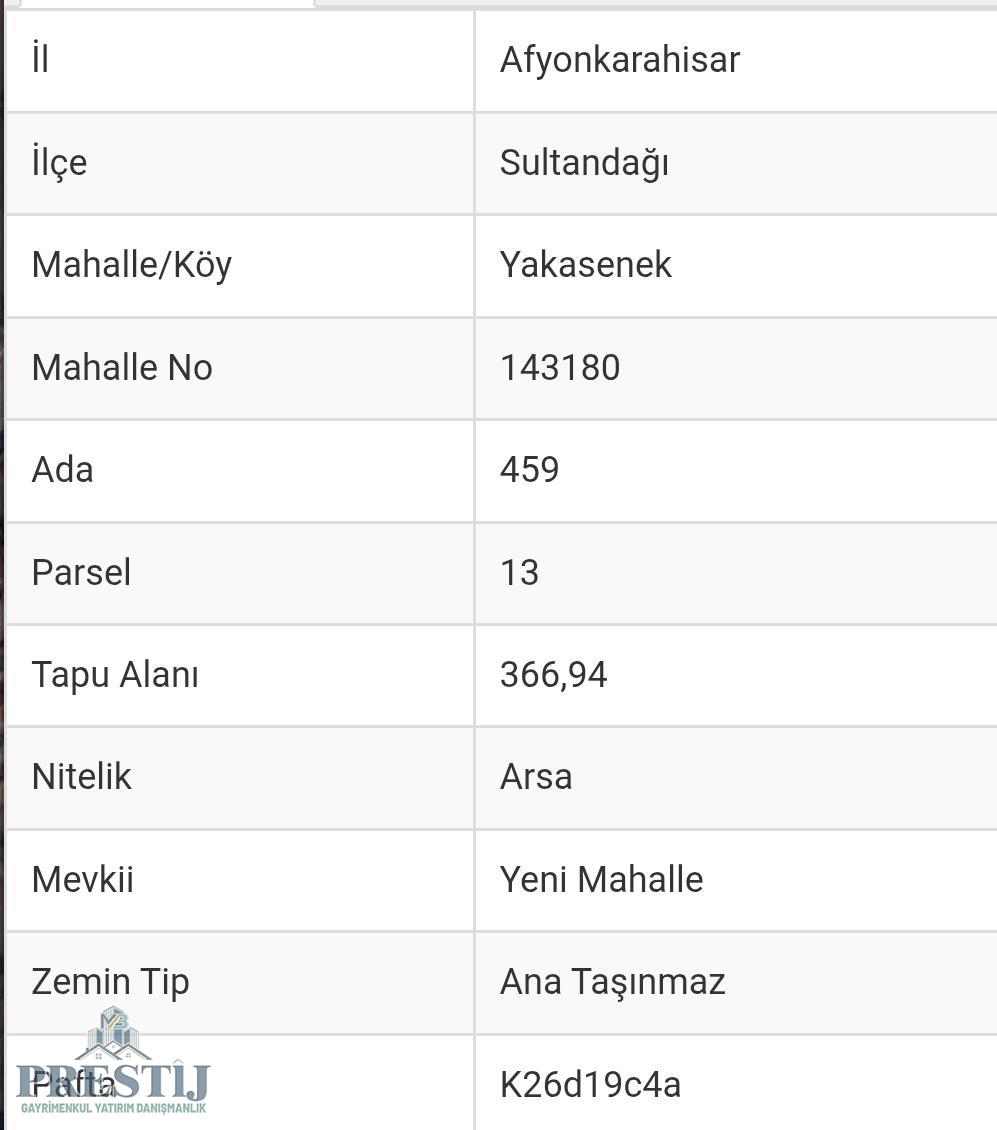Click the Ada value 459
This screenshot has height=1130, width=997.
pyautogui.click(x=529, y=470)
